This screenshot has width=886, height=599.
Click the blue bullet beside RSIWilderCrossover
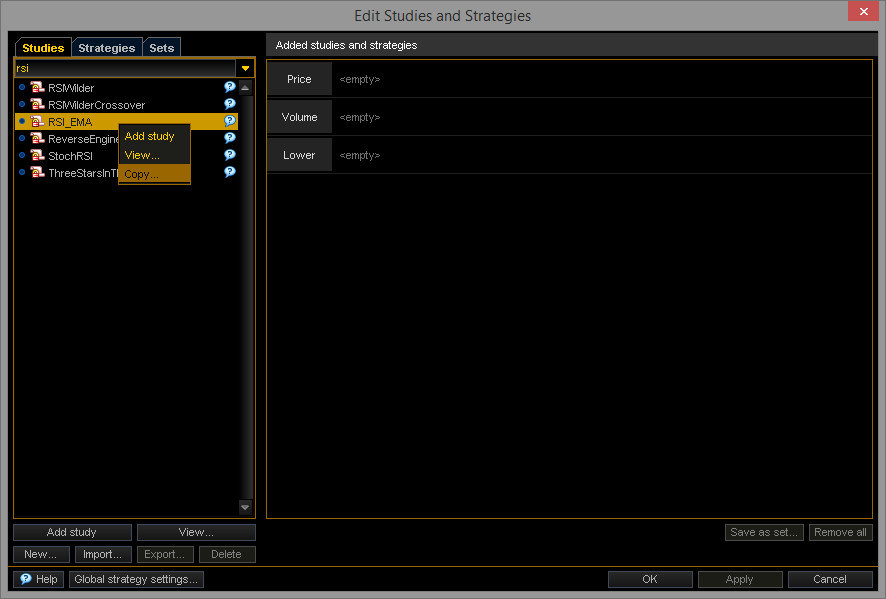[x=22, y=105]
